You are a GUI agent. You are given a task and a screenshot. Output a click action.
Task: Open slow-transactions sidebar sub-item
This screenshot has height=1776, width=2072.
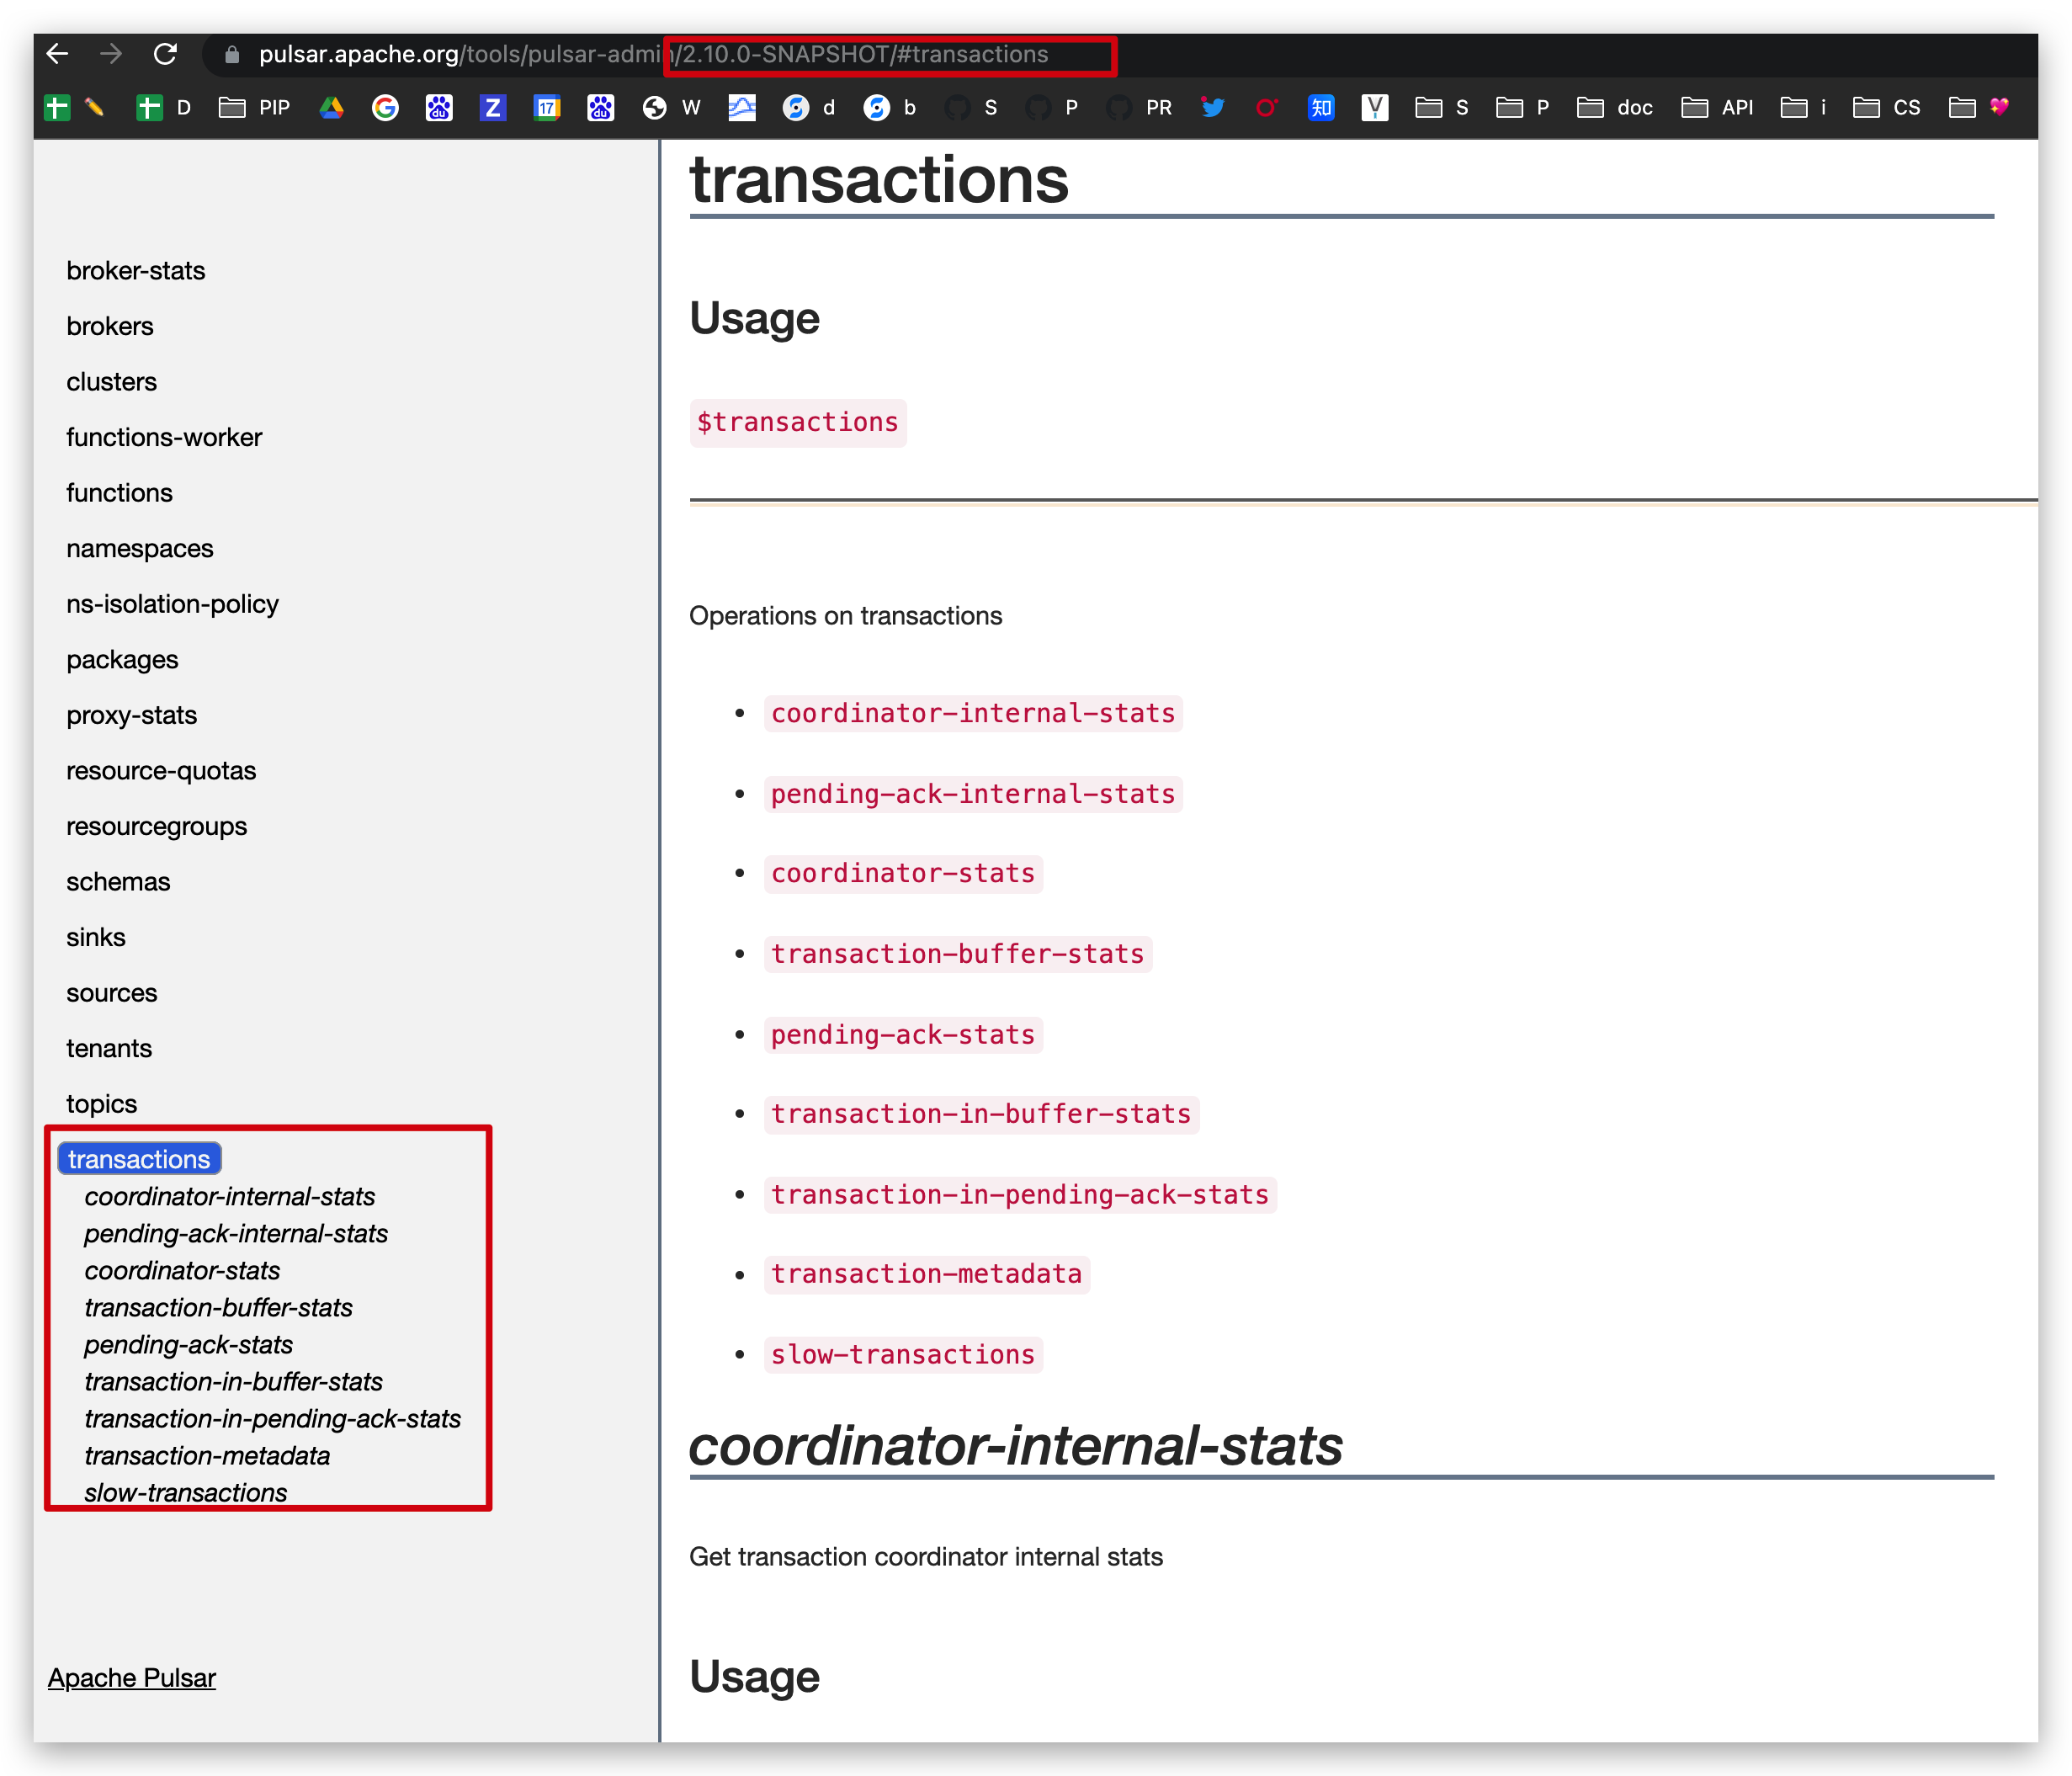click(x=186, y=1492)
